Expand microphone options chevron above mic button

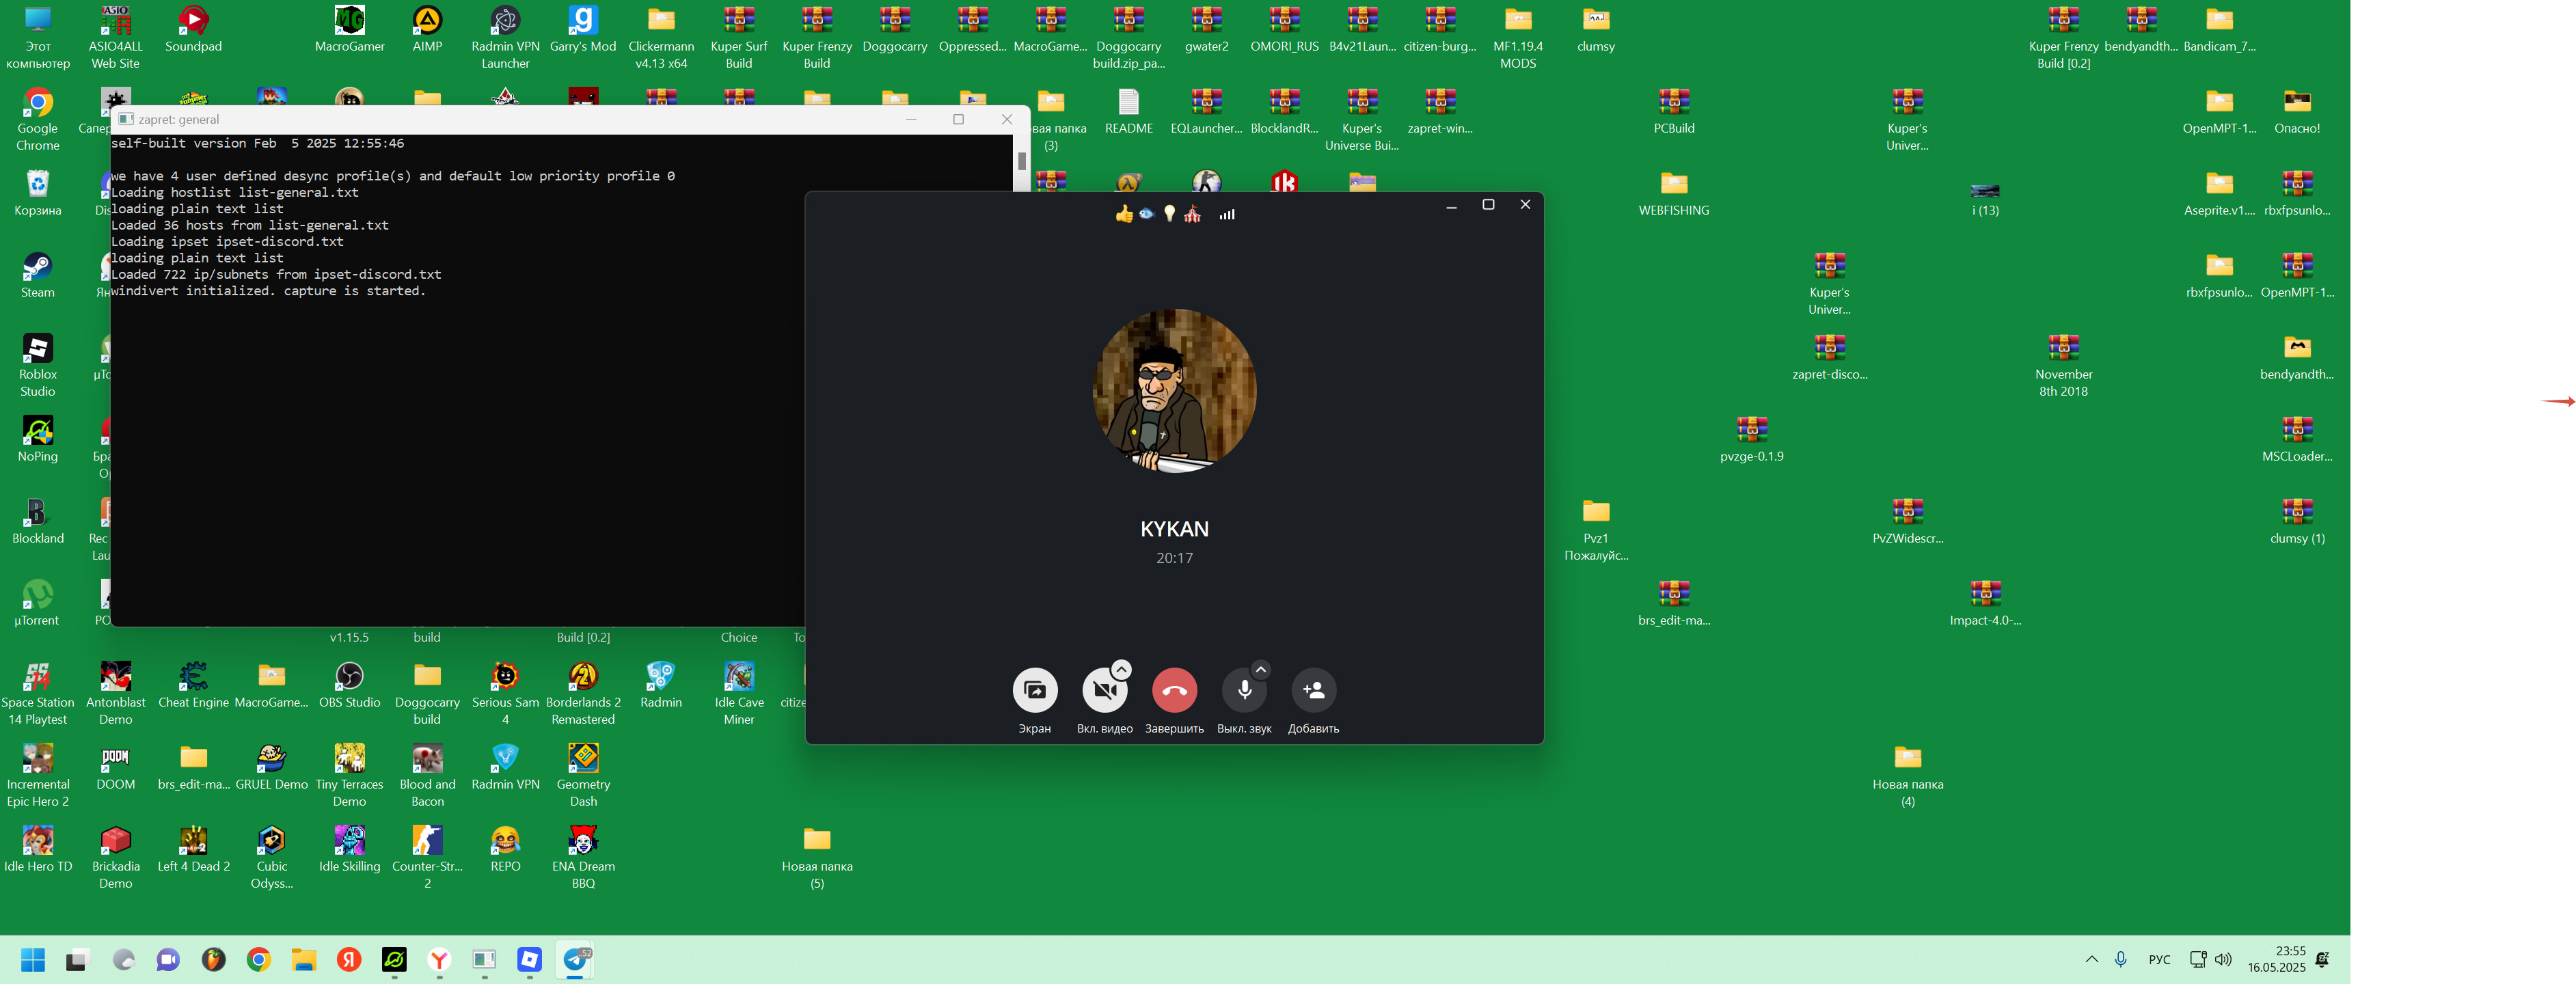tap(1261, 669)
